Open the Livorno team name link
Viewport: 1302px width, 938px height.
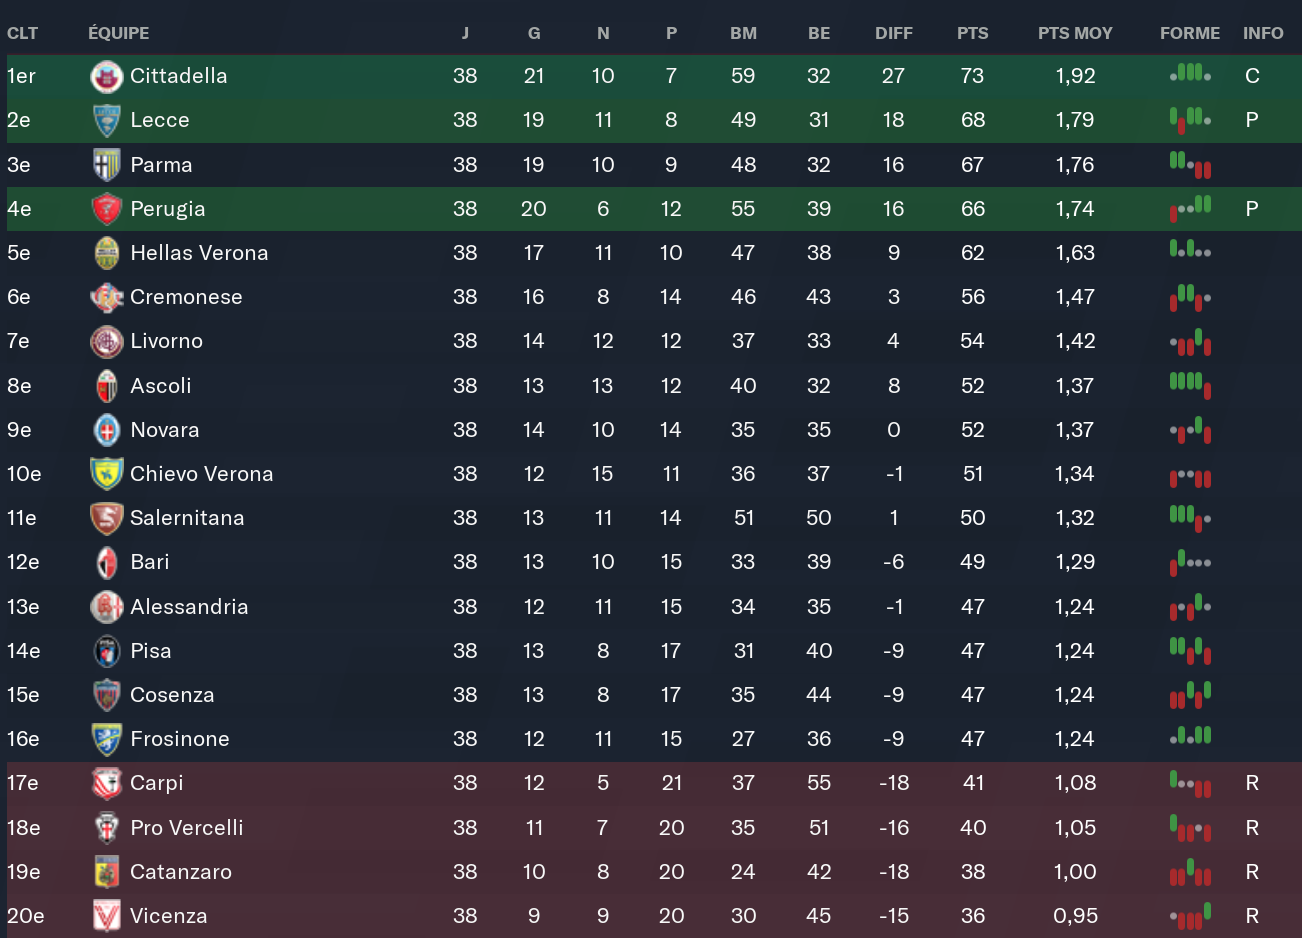[166, 341]
